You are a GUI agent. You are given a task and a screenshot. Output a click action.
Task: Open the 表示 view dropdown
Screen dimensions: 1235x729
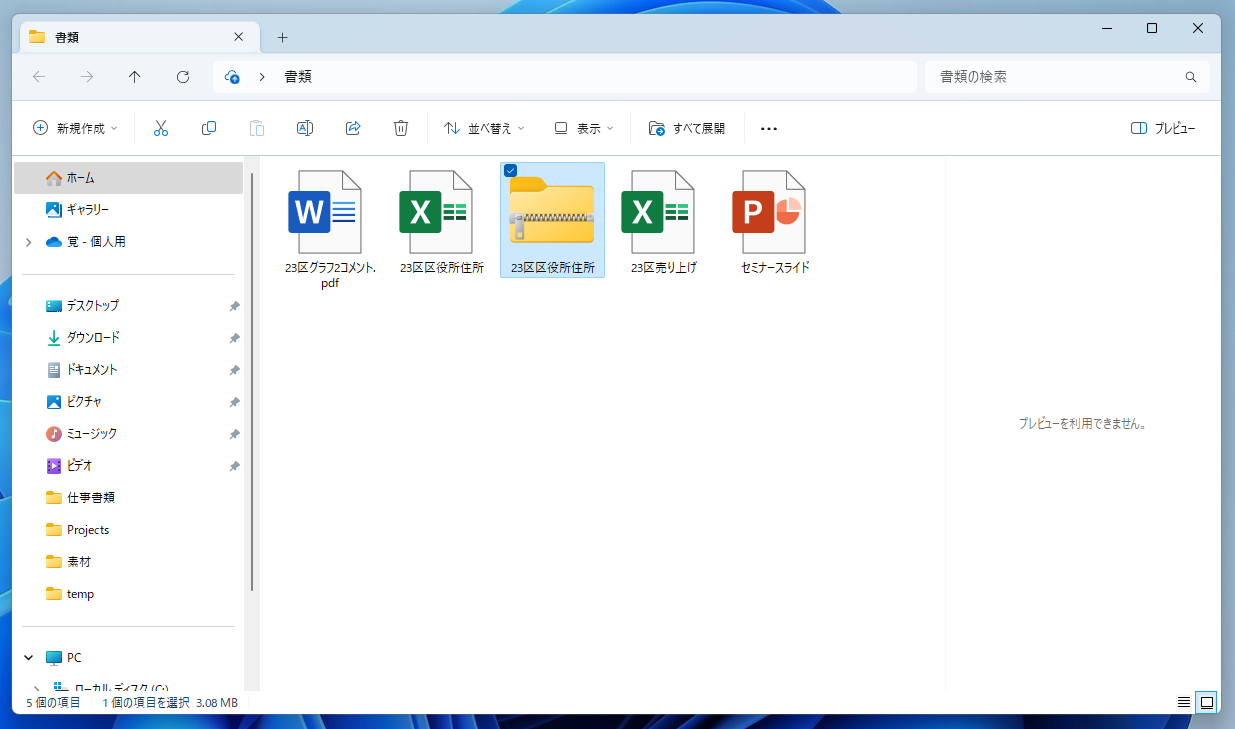point(585,128)
